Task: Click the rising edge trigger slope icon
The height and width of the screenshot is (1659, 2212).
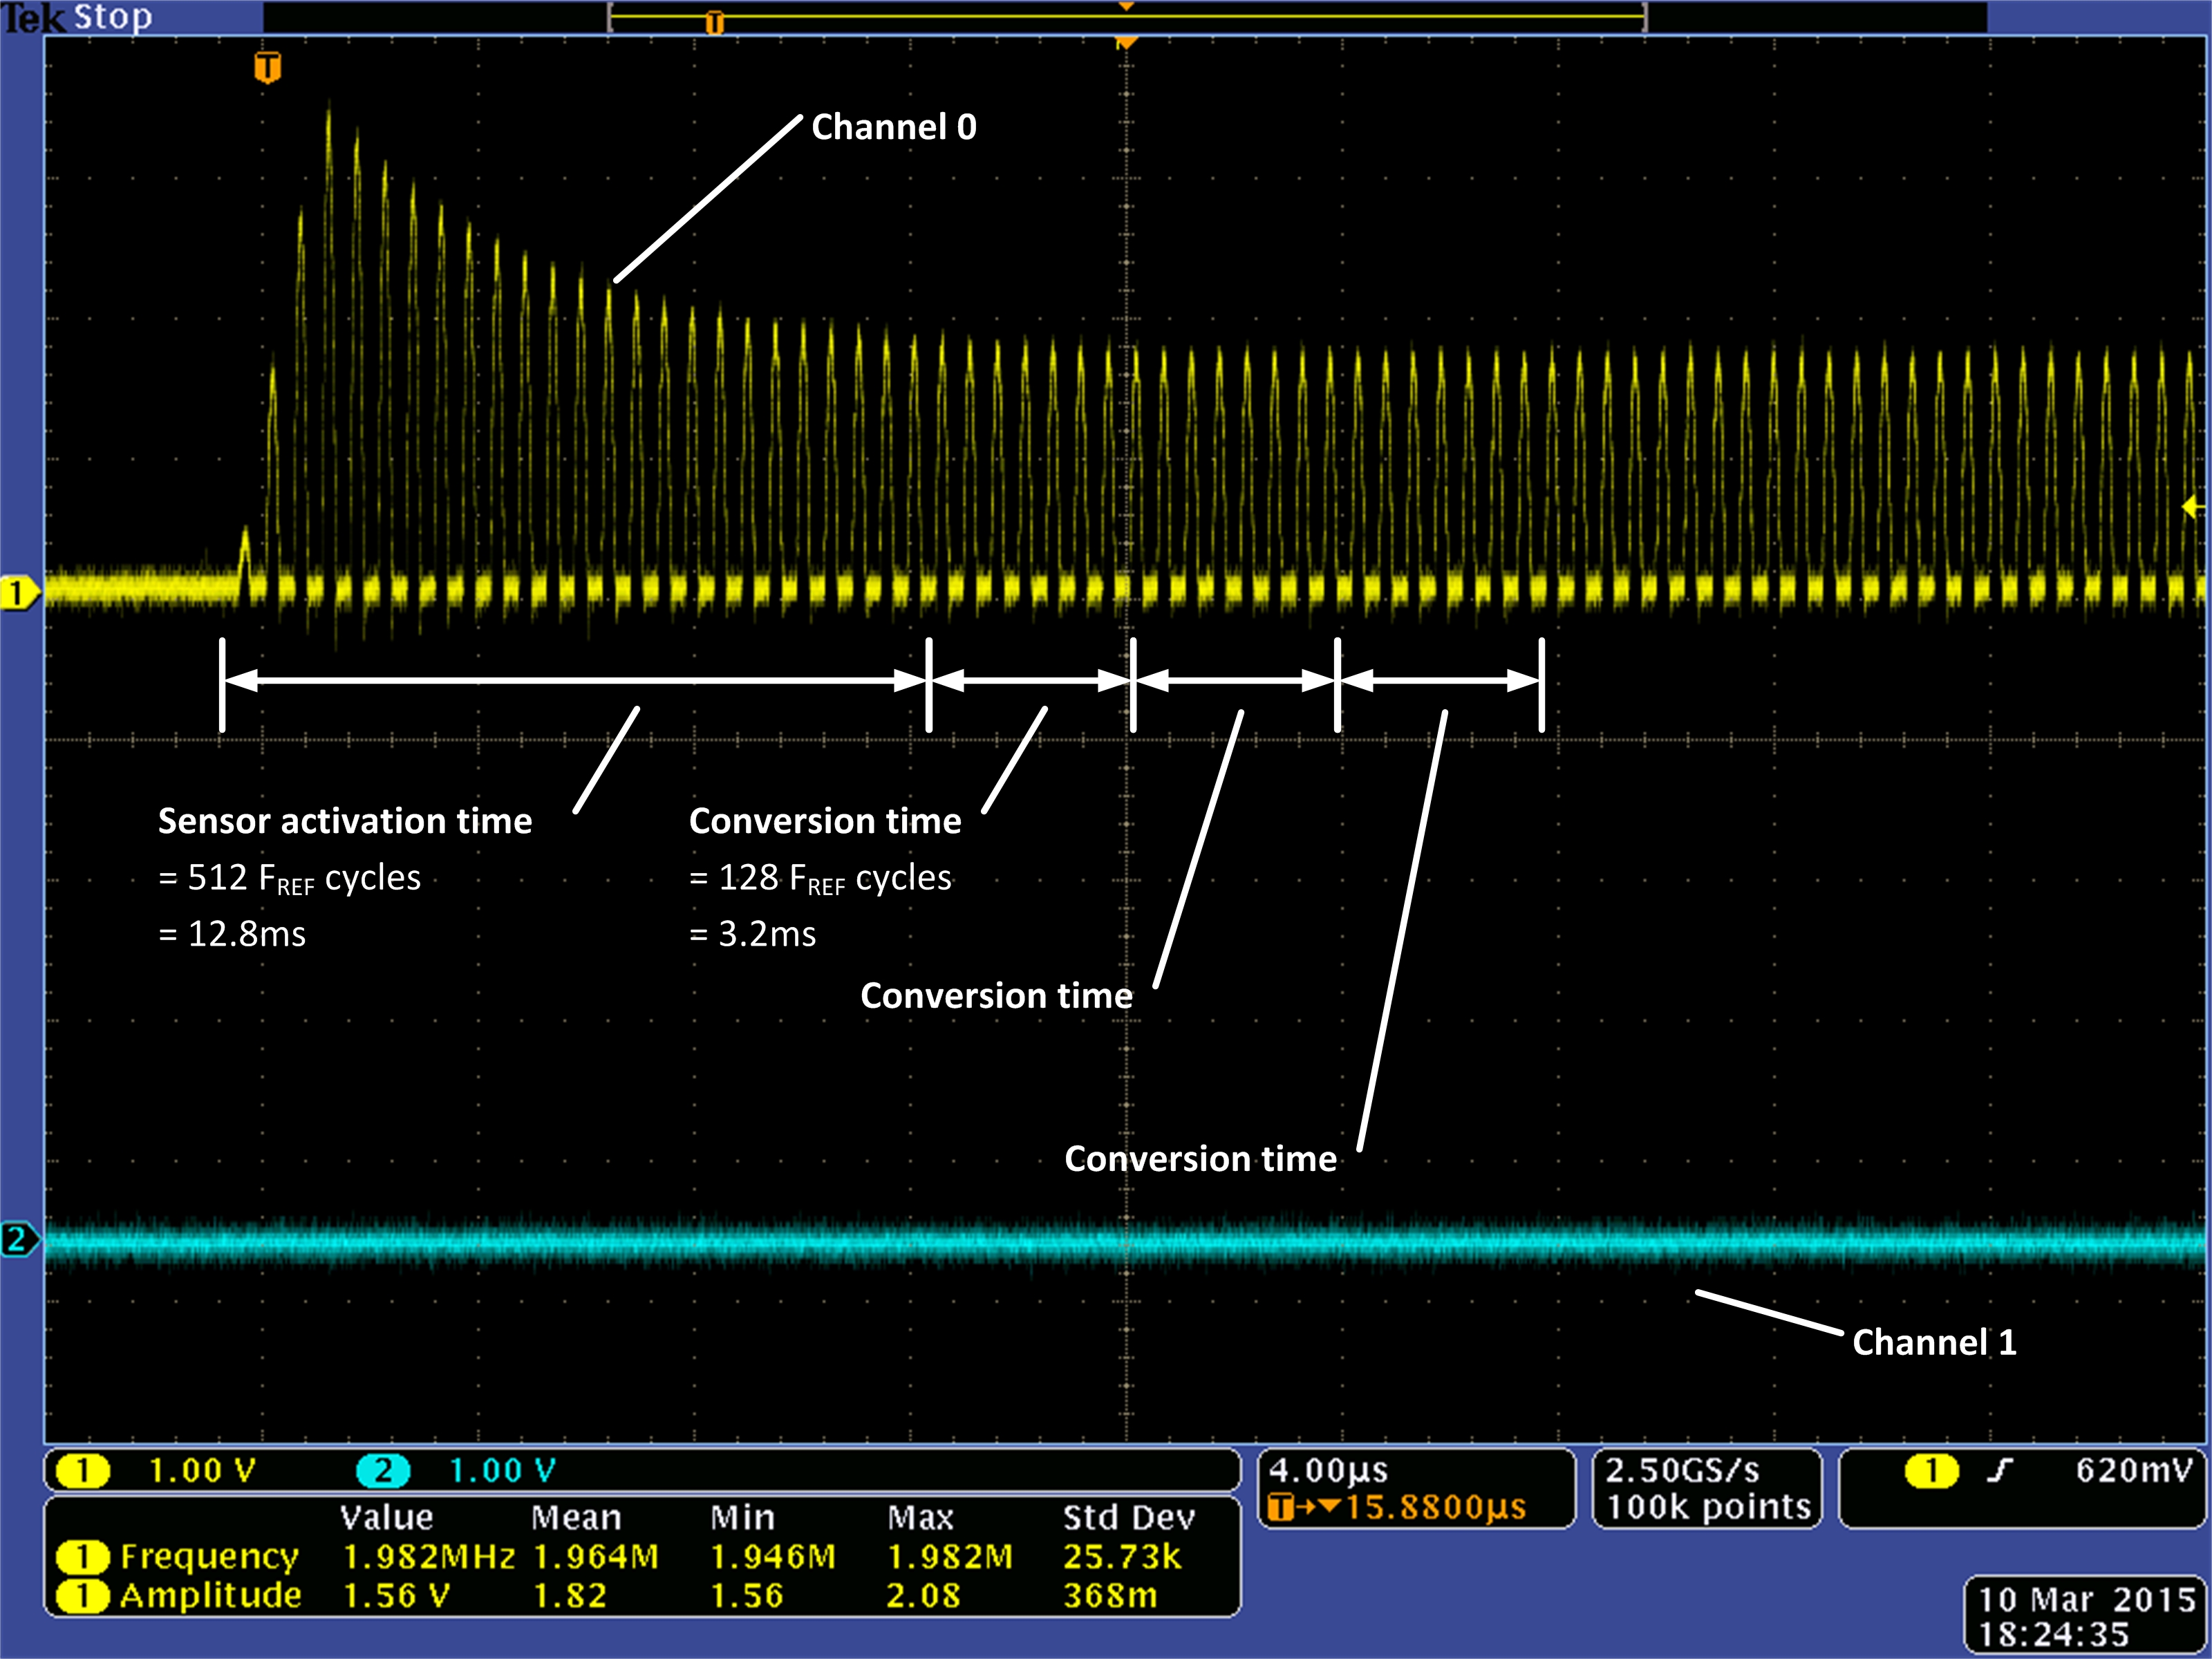Action: [x=1999, y=1470]
